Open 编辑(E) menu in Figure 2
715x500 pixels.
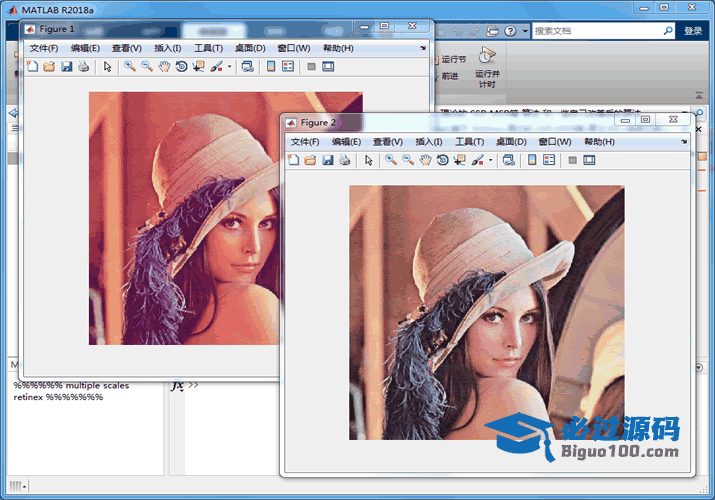(x=347, y=142)
